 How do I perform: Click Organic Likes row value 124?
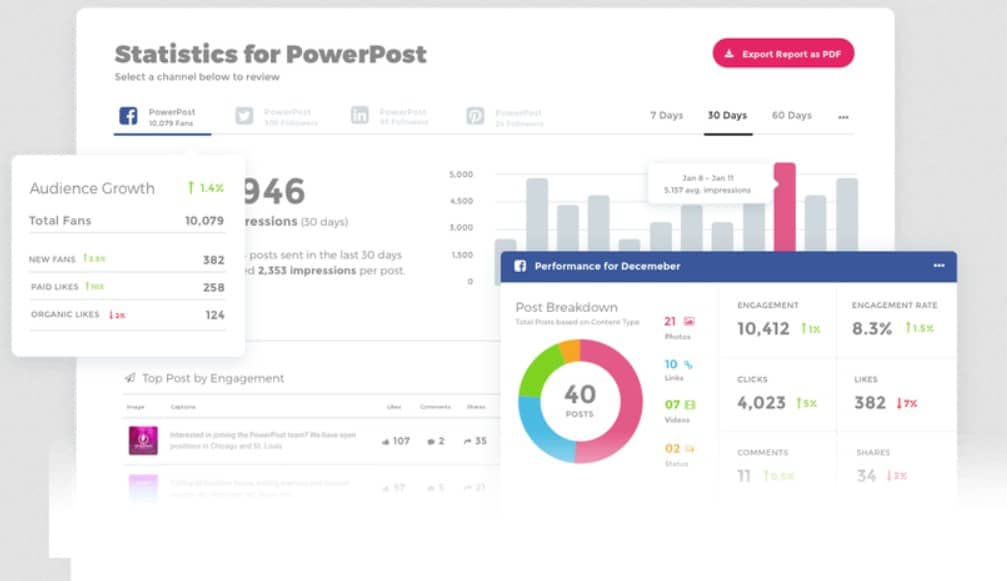[x=215, y=315]
